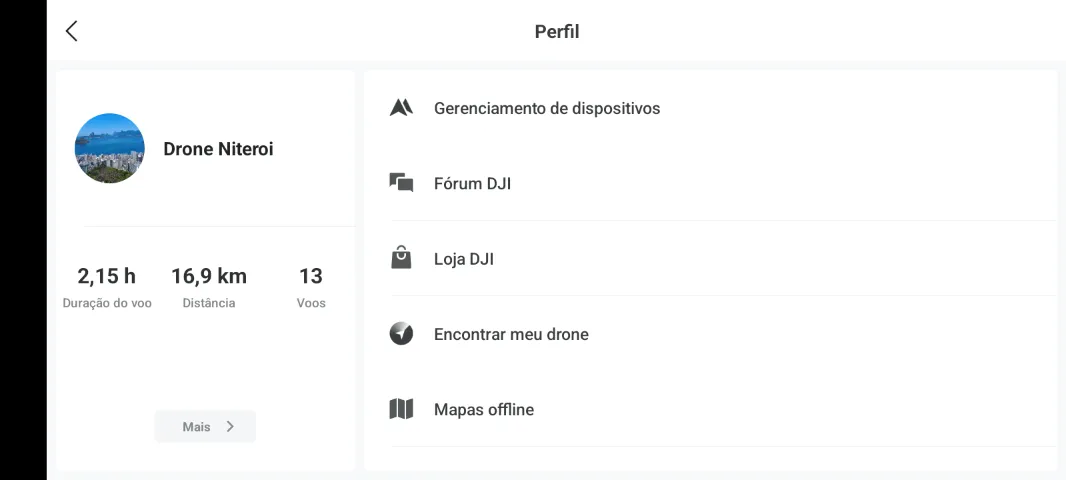Viewport: 1066px width, 480px height.
Task: Tap the 2,15 h flight duration stat
Action: coord(107,276)
